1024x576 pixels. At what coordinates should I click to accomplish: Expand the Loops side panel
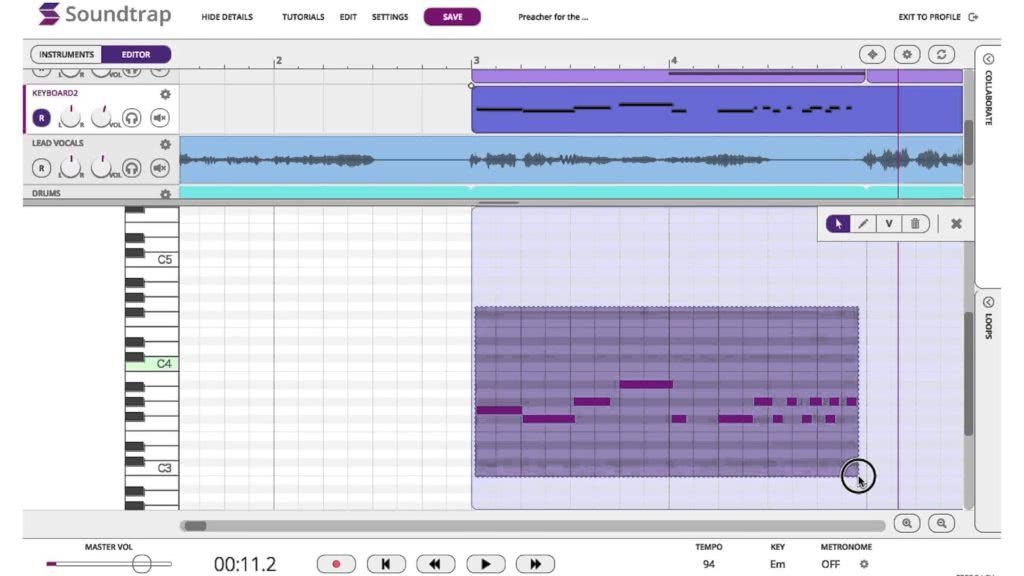pos(988,303)
